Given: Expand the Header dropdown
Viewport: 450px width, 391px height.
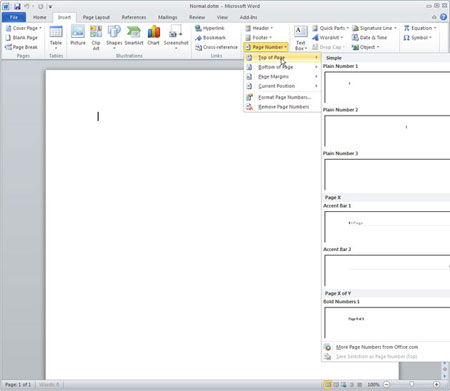Looking at the screenshot, I should 259,28.
